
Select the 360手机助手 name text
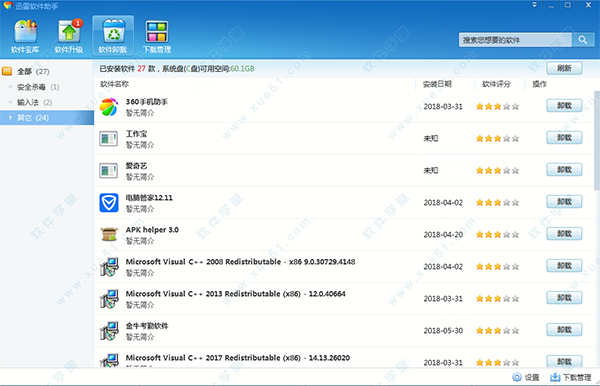click(147, 102)
